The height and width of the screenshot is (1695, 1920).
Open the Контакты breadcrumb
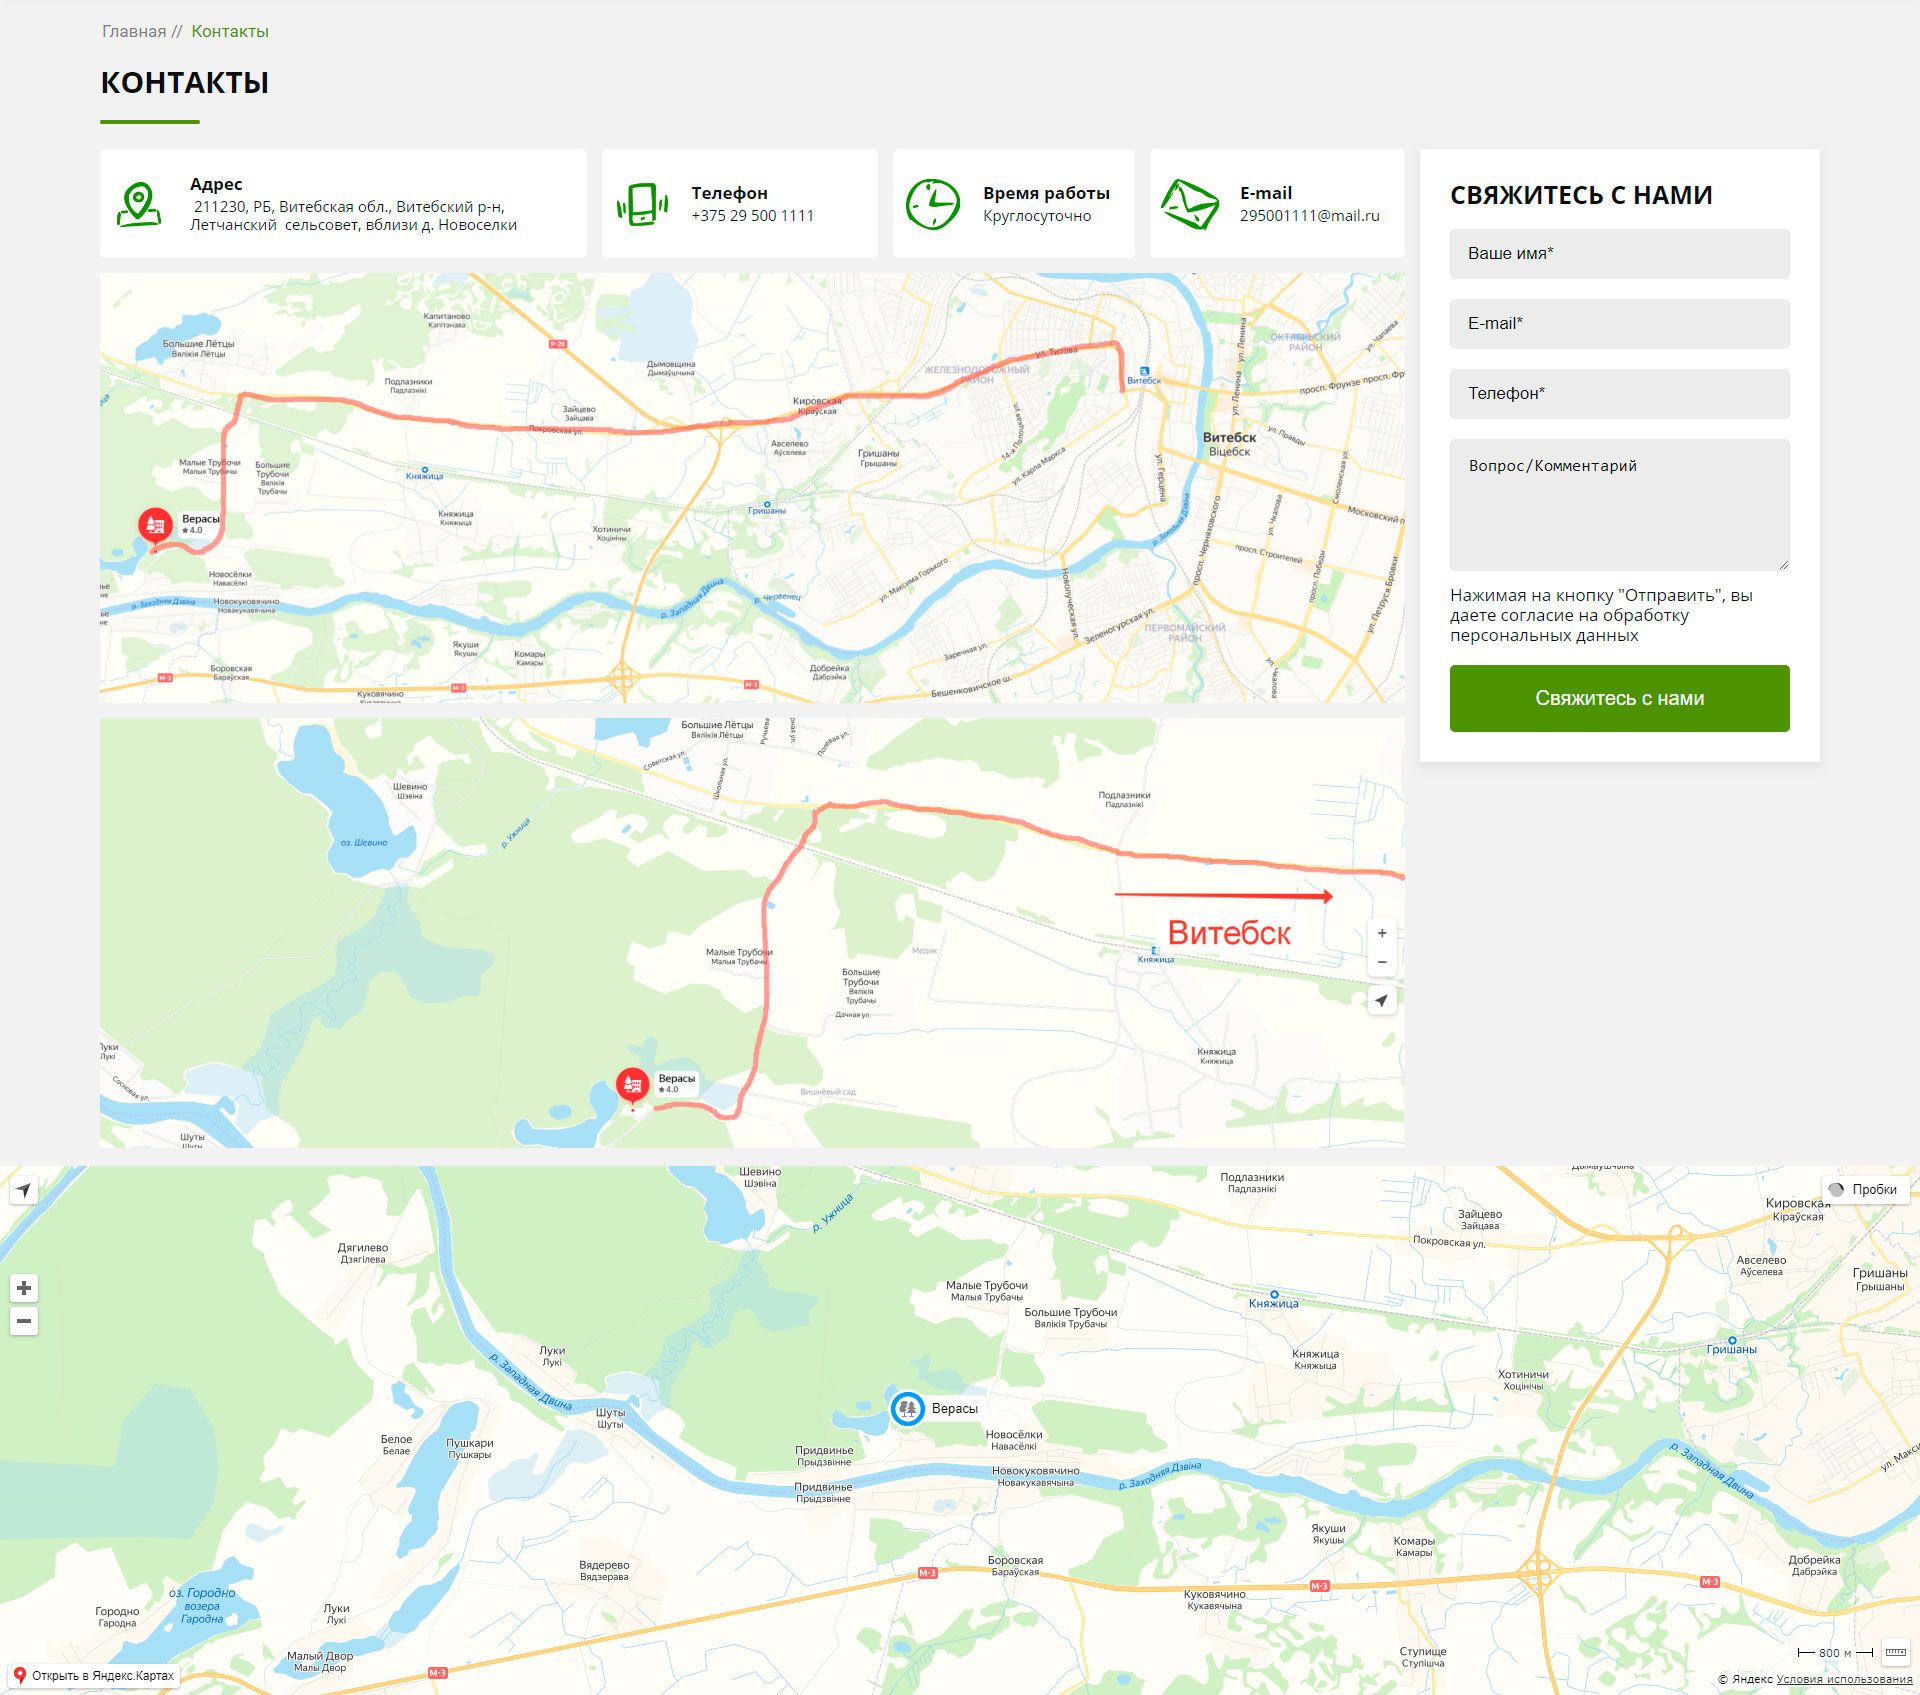230,31
